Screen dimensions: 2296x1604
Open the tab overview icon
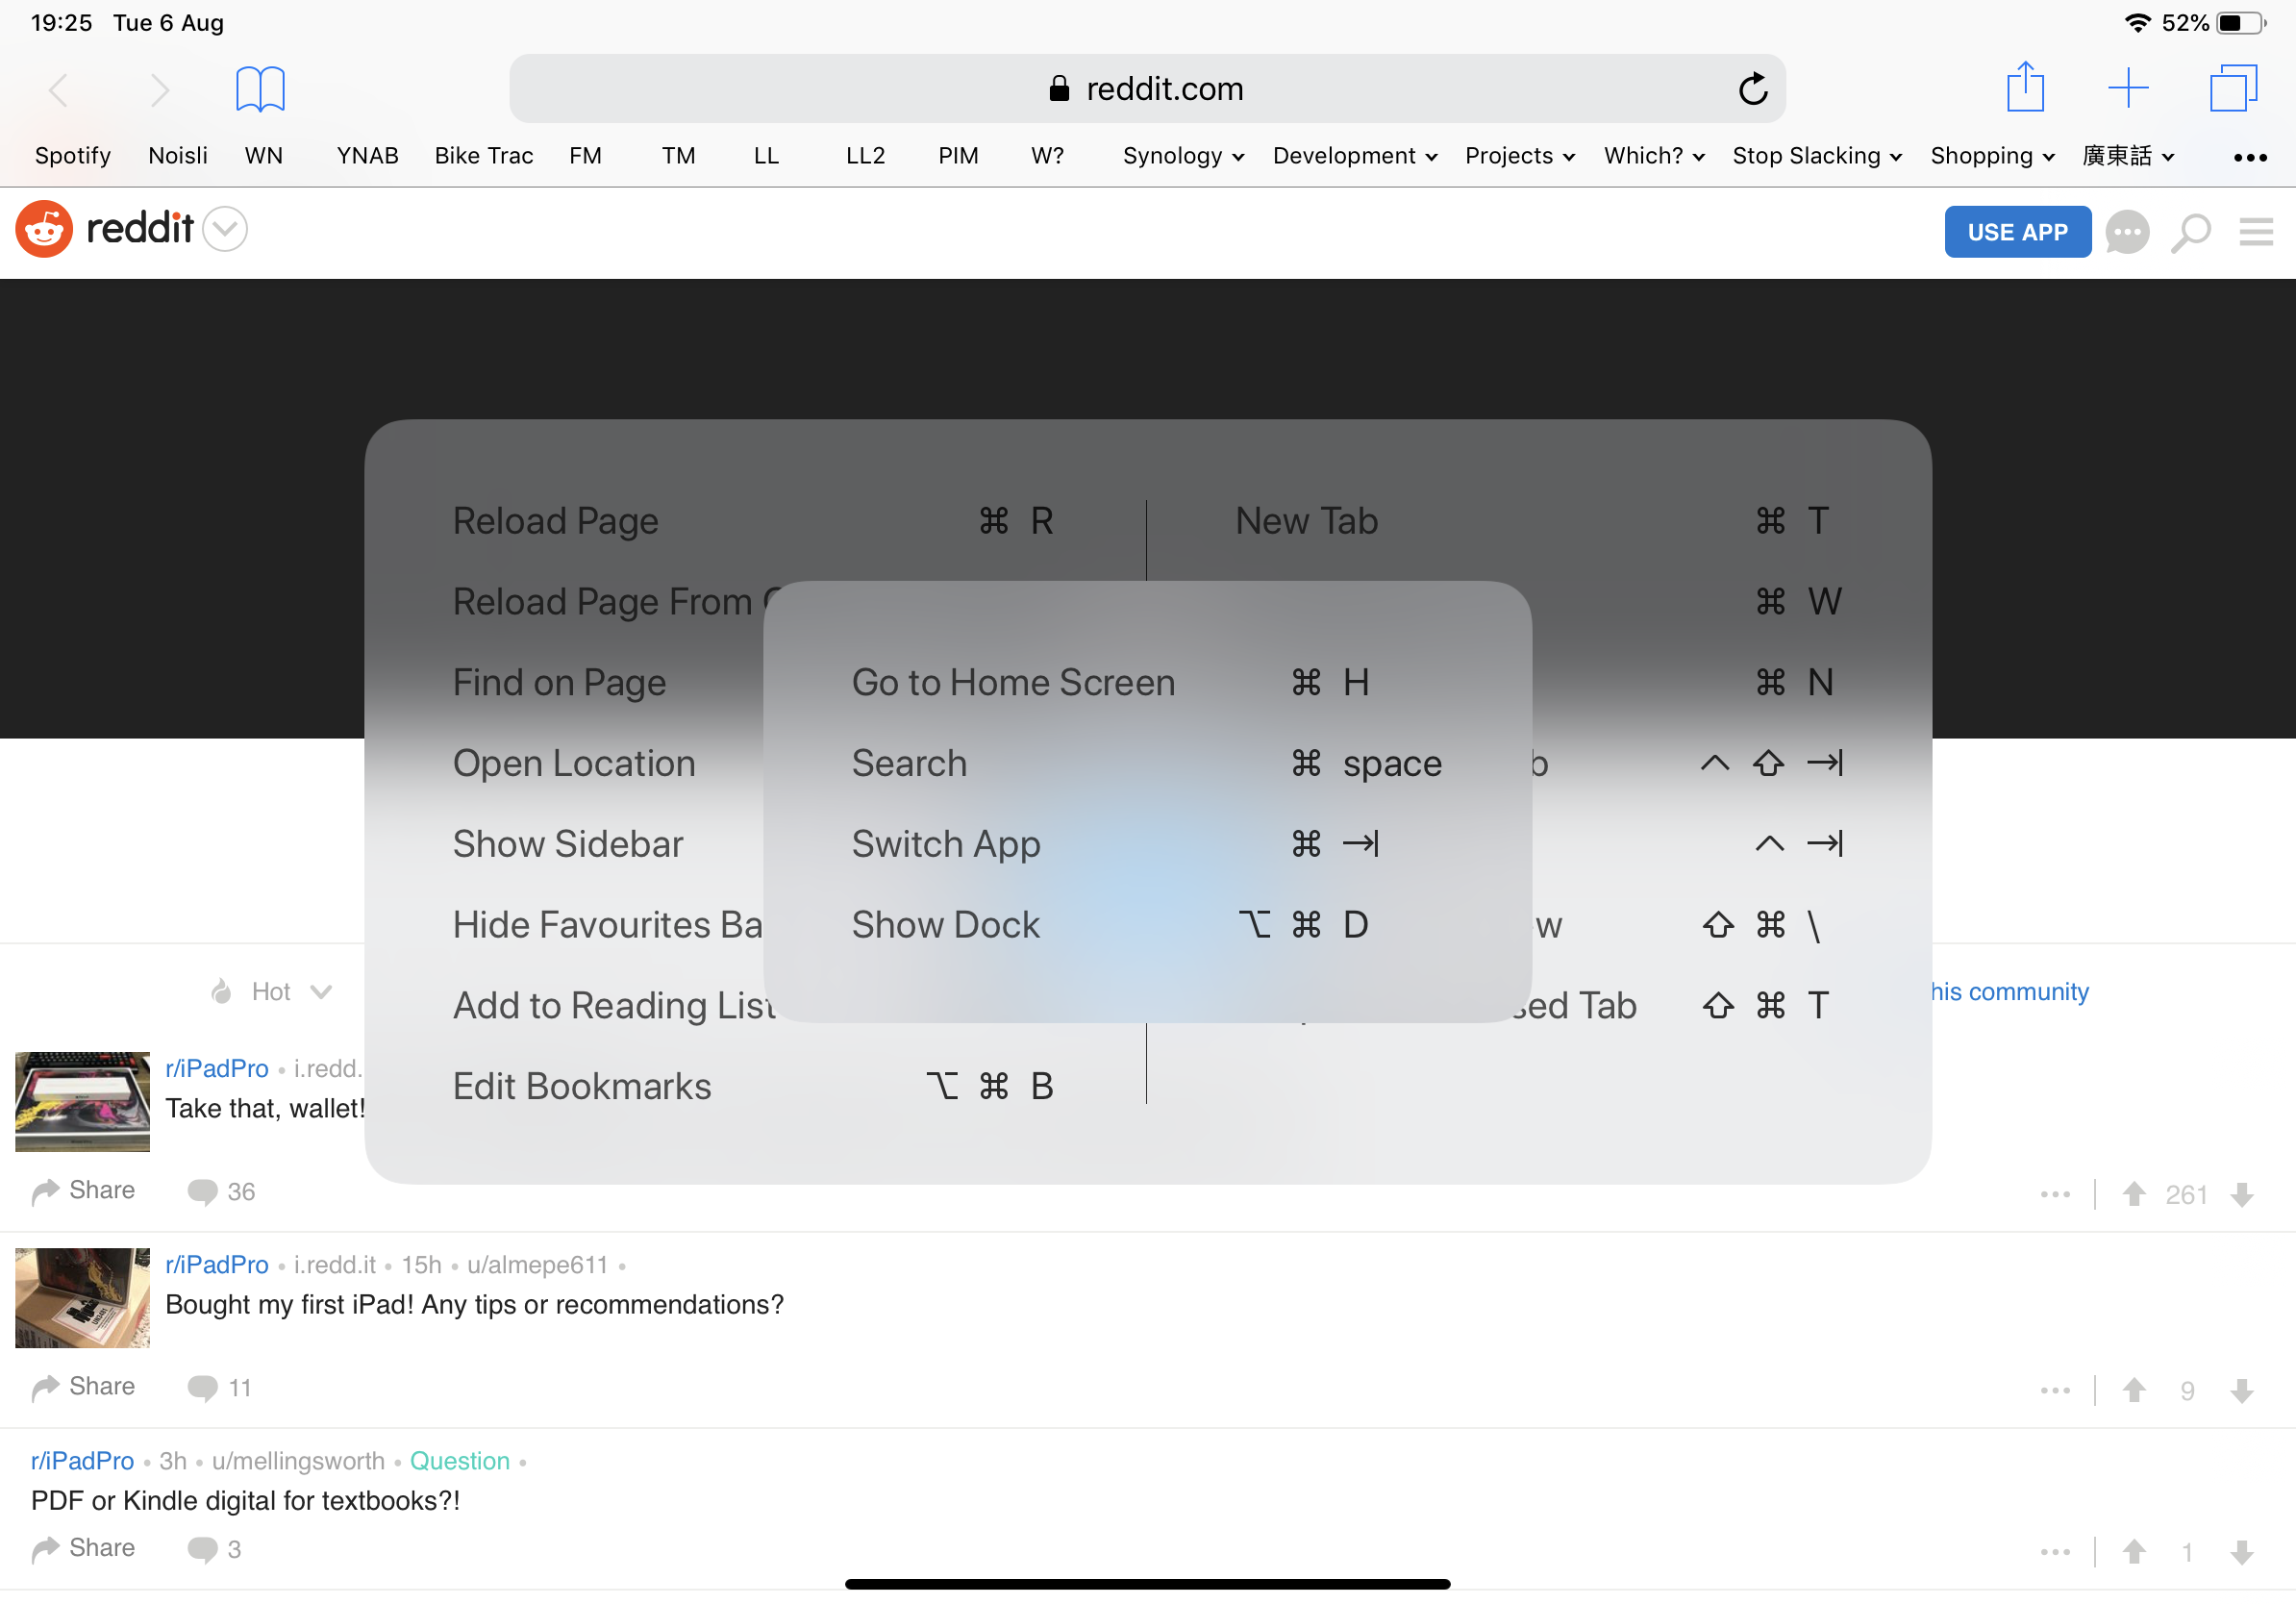tap(2232, 88)
